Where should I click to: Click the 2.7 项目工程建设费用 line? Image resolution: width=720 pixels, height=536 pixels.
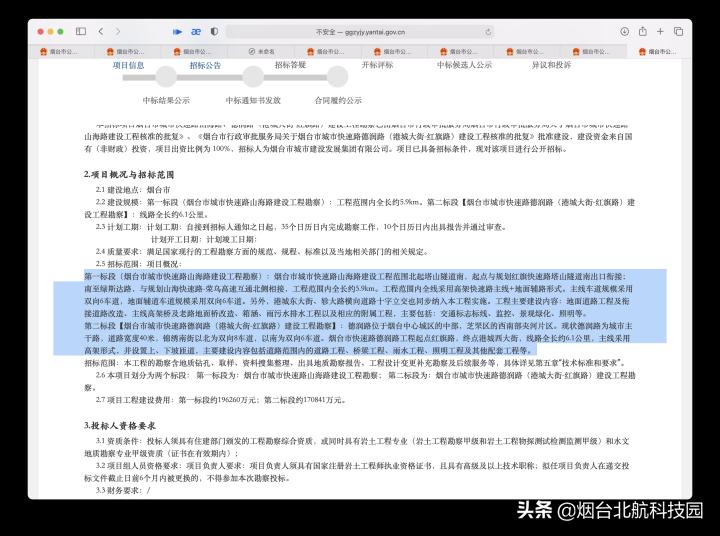pyautogui.click(x=221, y=400)
